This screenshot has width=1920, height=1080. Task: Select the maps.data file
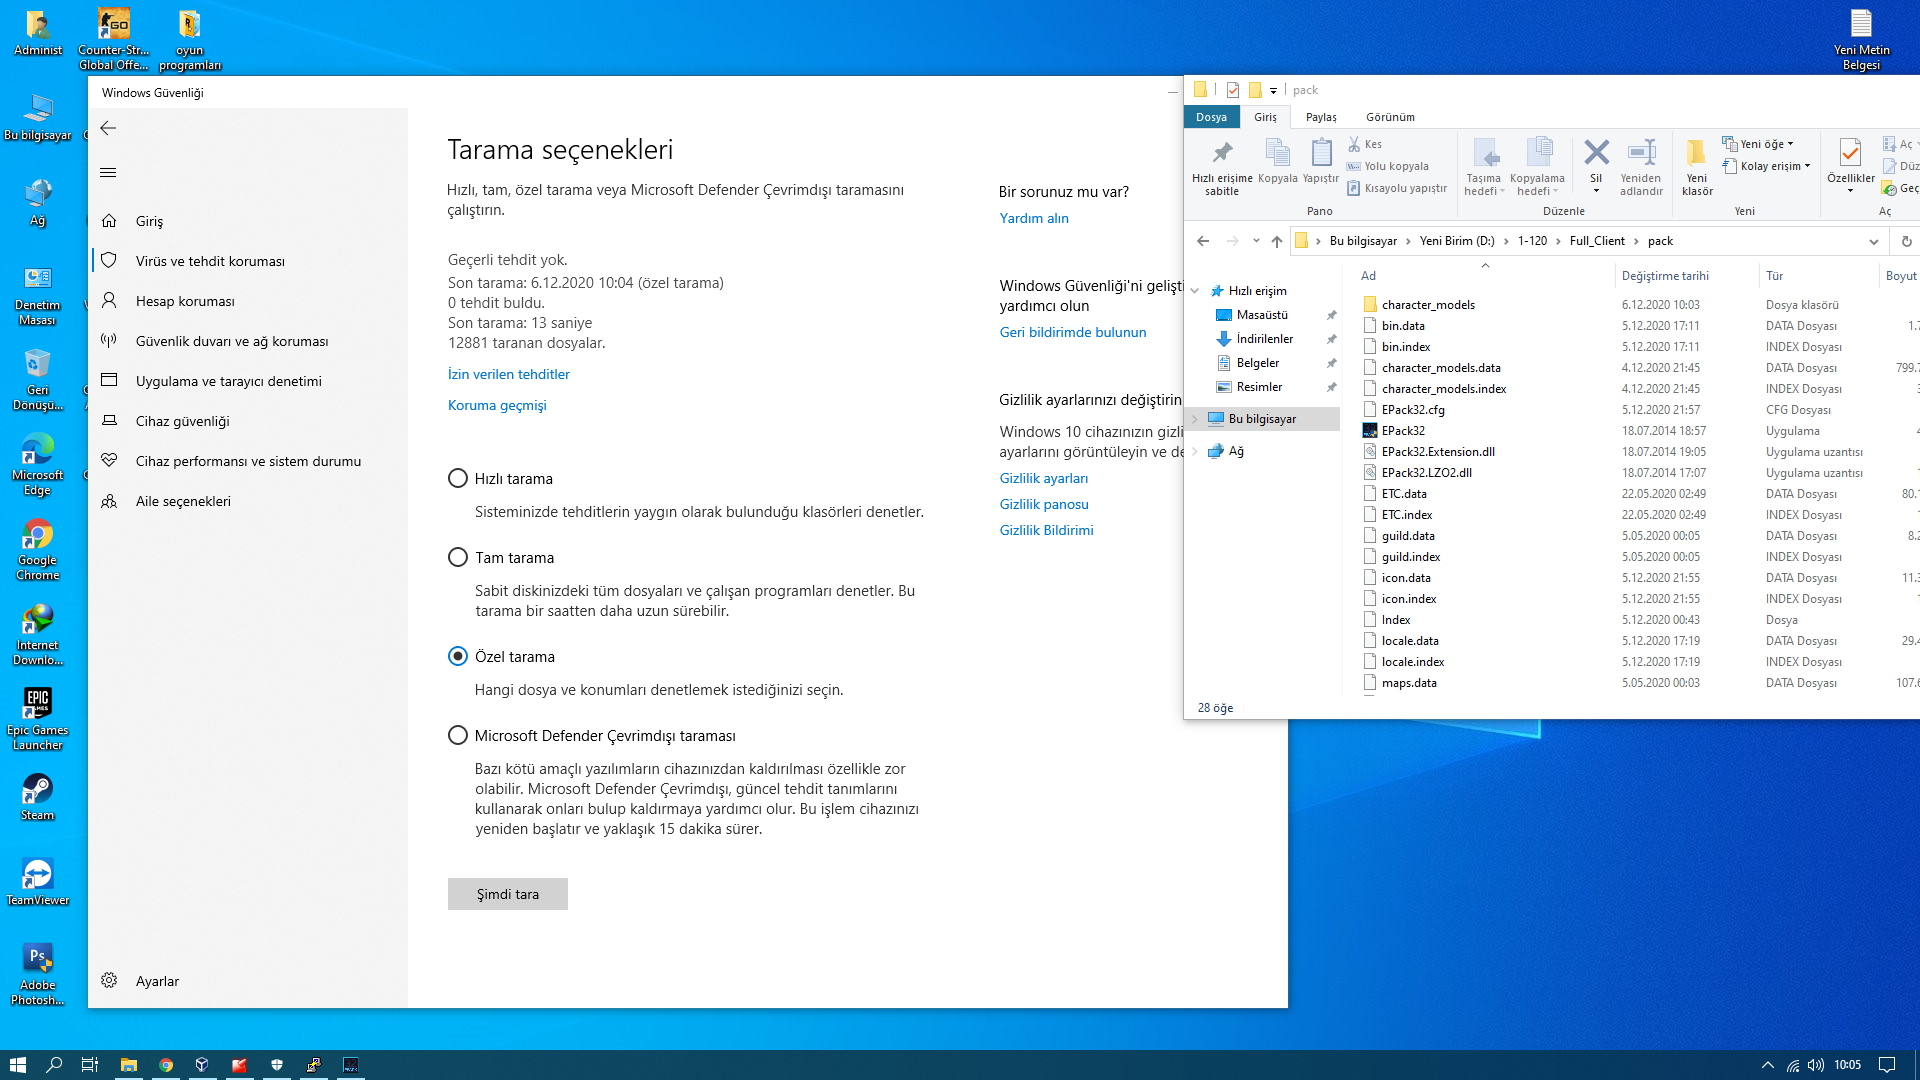(1409, 683)
